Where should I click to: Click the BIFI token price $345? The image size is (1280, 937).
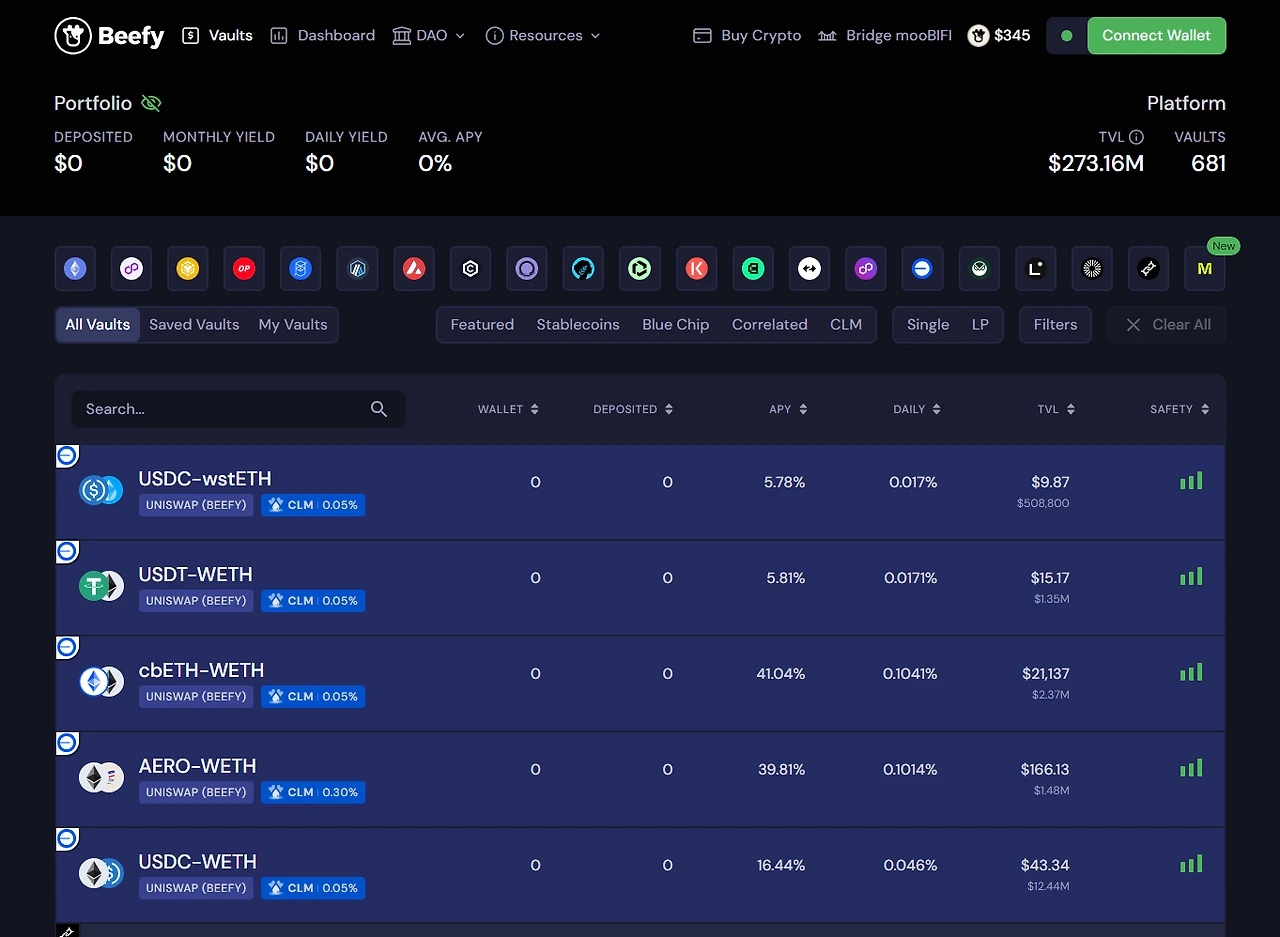click(x=999, y=35)
